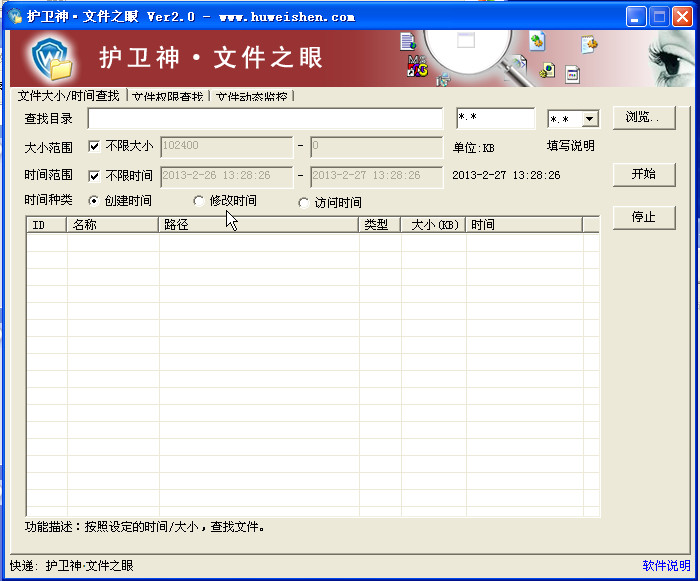Sort by the 路径 column header

(x=258, y=225)
